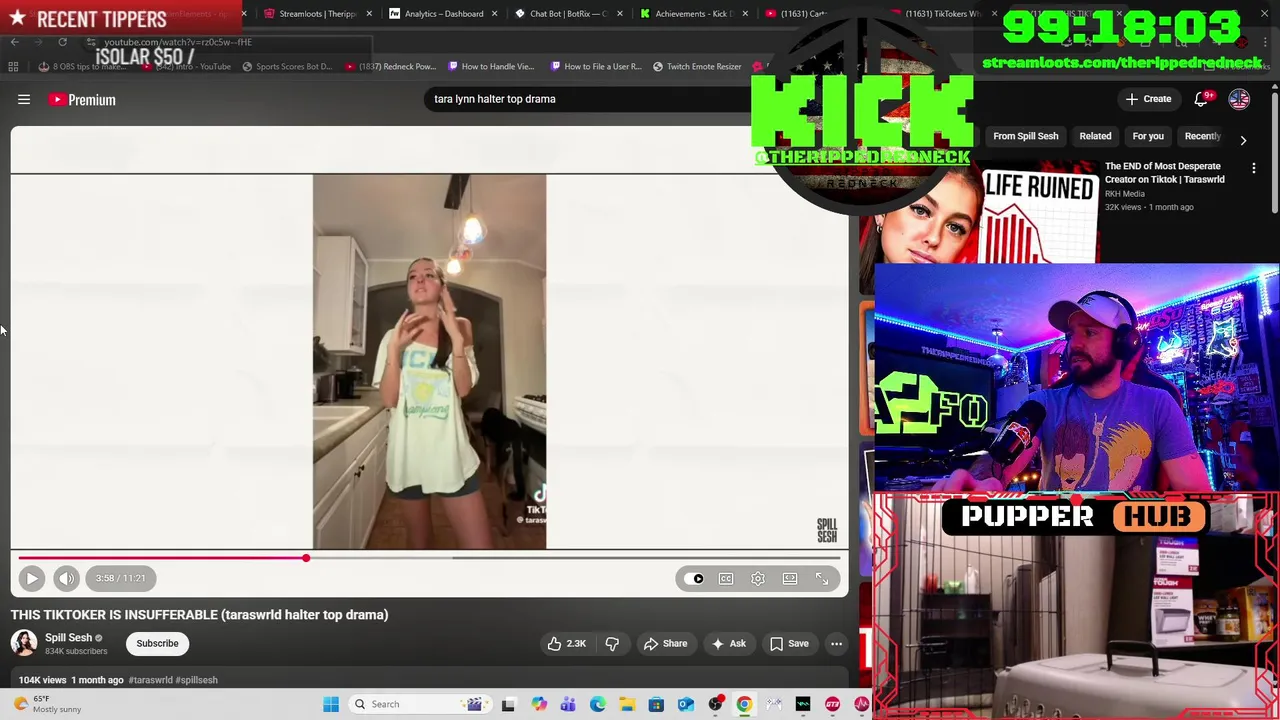Save the video to a playlist
1280x720 pixels.
pos(789,644)
